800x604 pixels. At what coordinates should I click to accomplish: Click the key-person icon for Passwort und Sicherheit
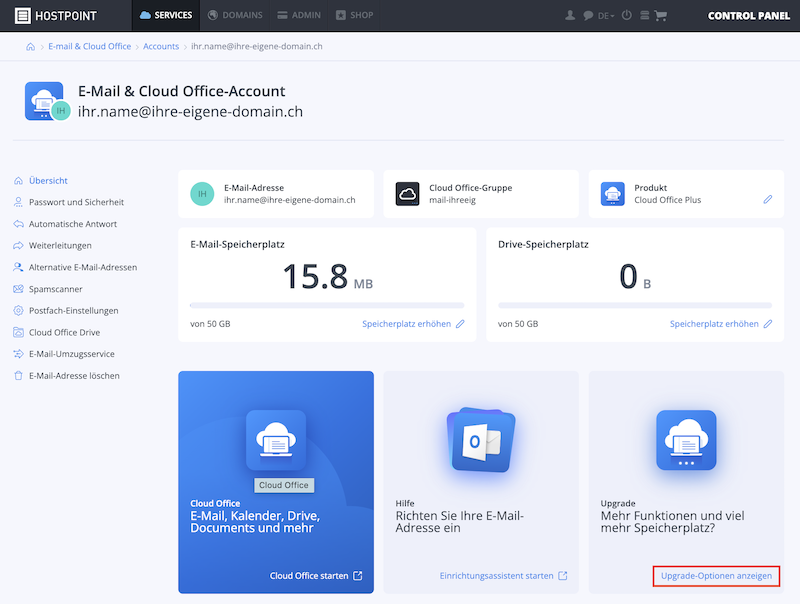coord(18,202)
